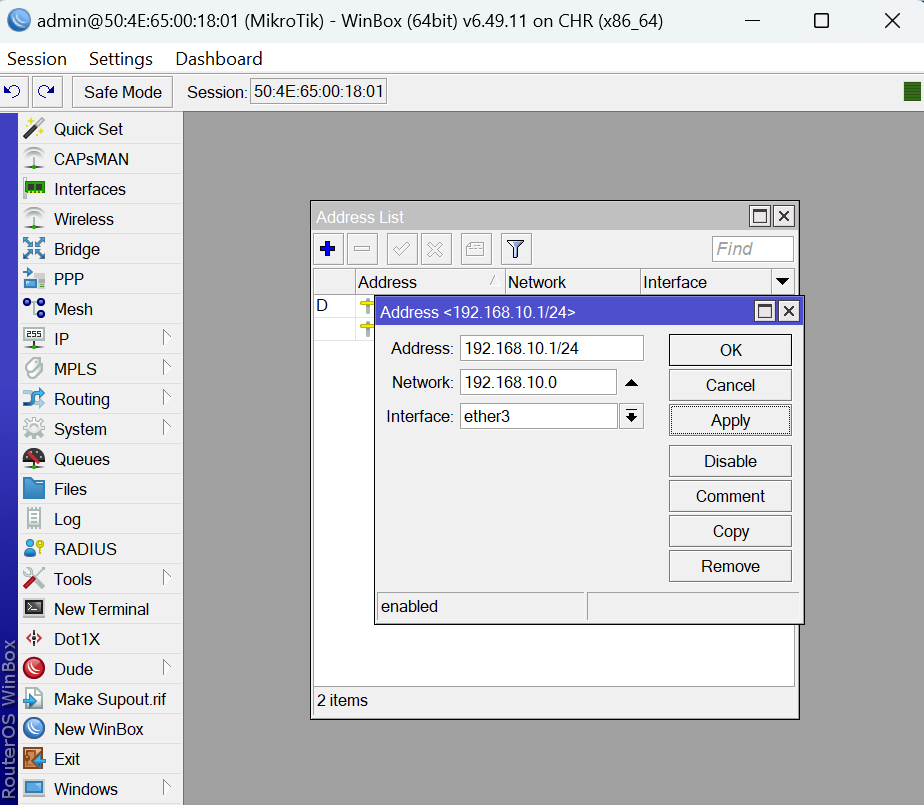Click the Copy button
924x805 pixels.
click(x=730, y=531)
